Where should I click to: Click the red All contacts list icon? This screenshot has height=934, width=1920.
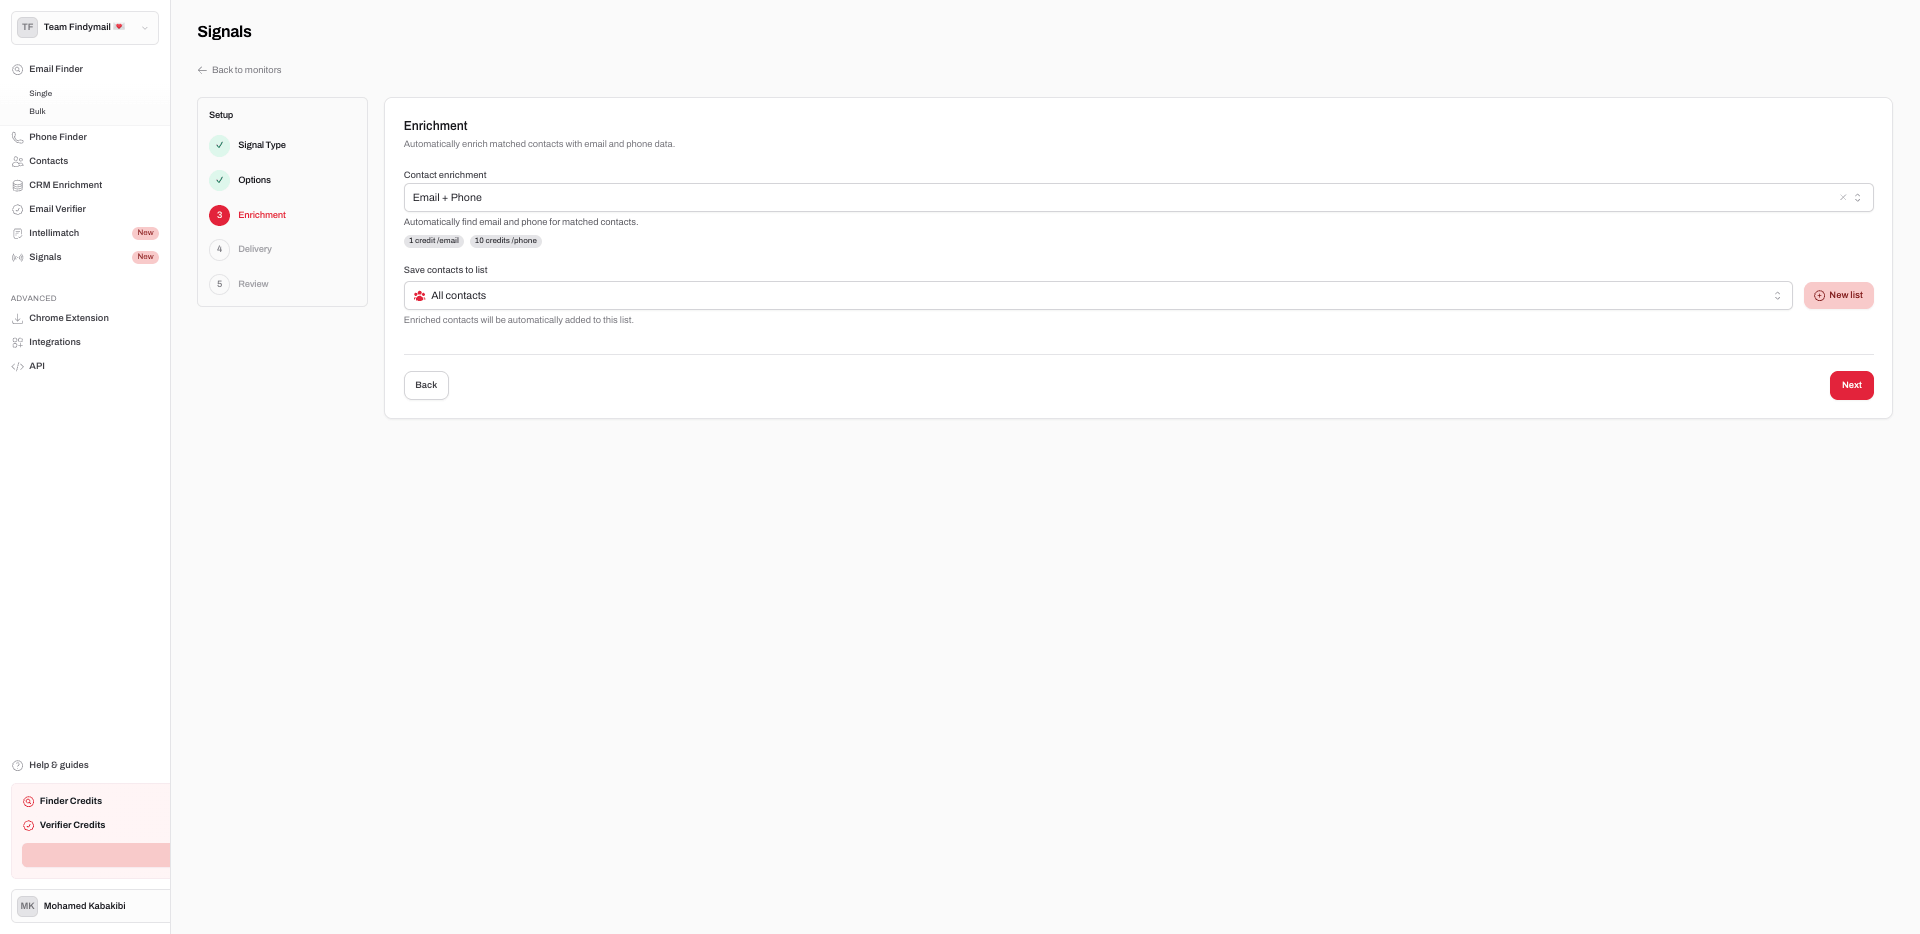420,296
